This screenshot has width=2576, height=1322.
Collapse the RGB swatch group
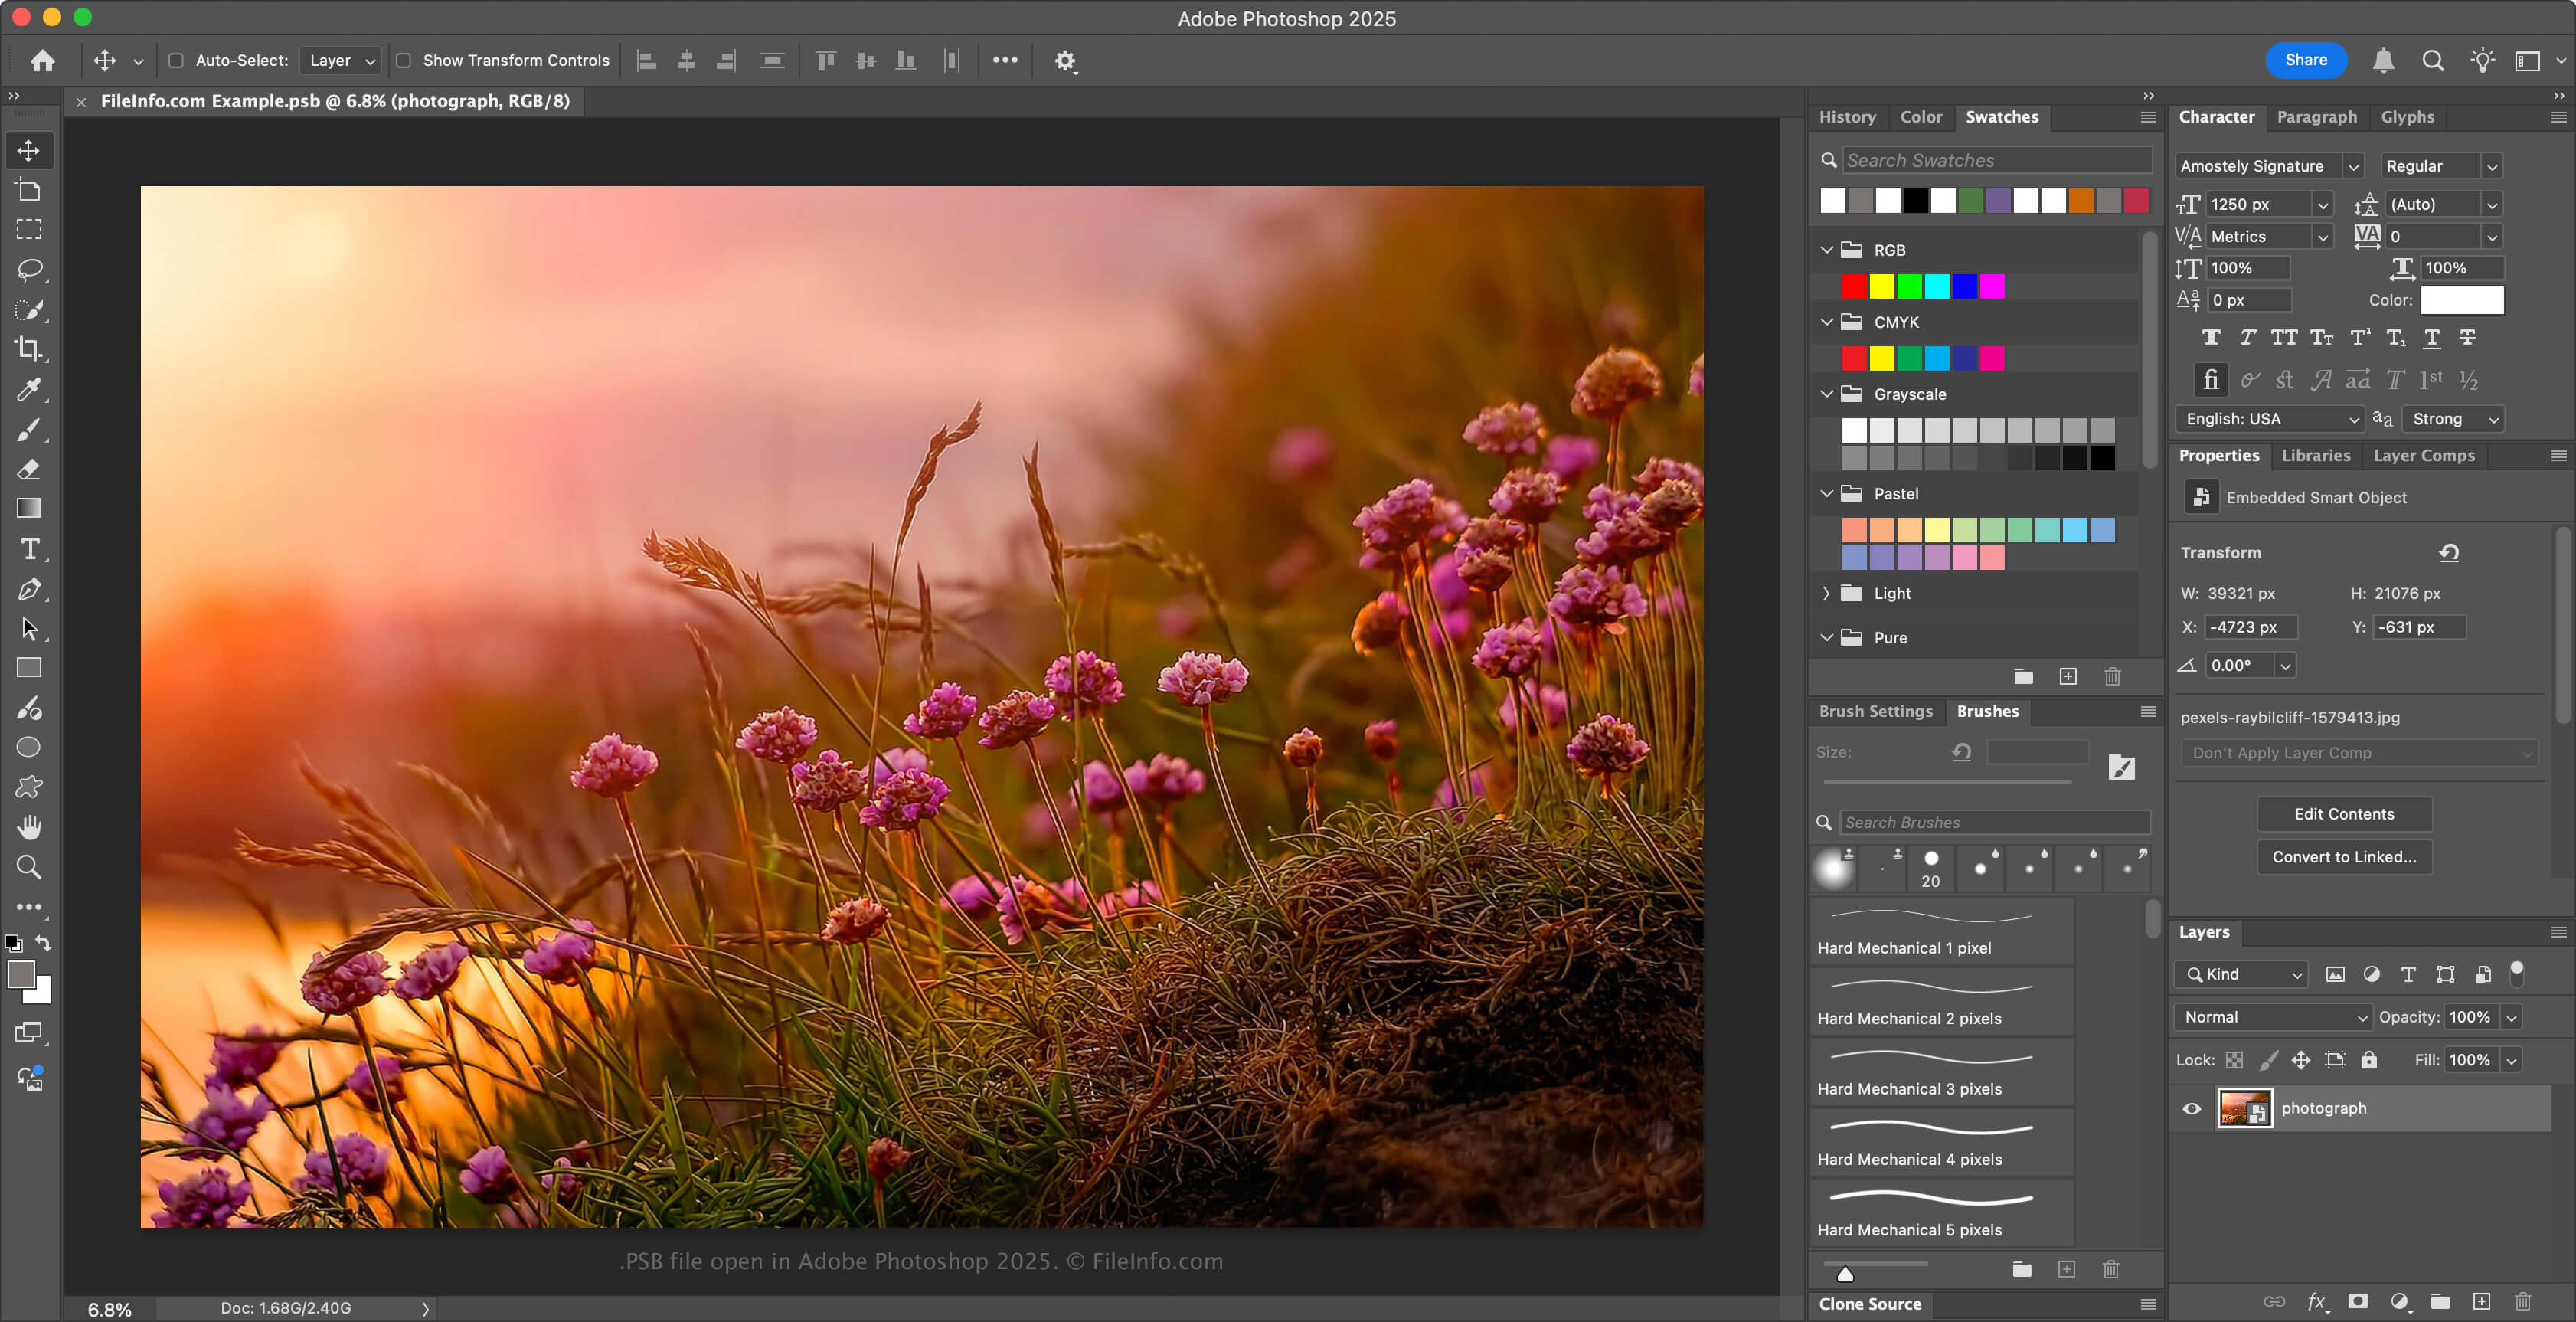pyautogui.click(x=1826, y=250)
